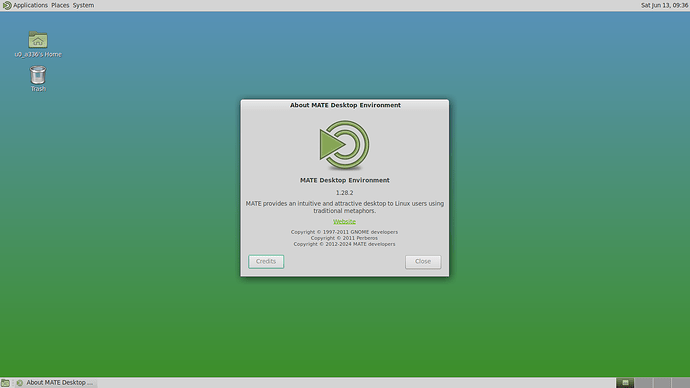This screenshot has height=388, width=690.
Task: Switch to the first workspace in the switcher
Action: pos(625,383)
